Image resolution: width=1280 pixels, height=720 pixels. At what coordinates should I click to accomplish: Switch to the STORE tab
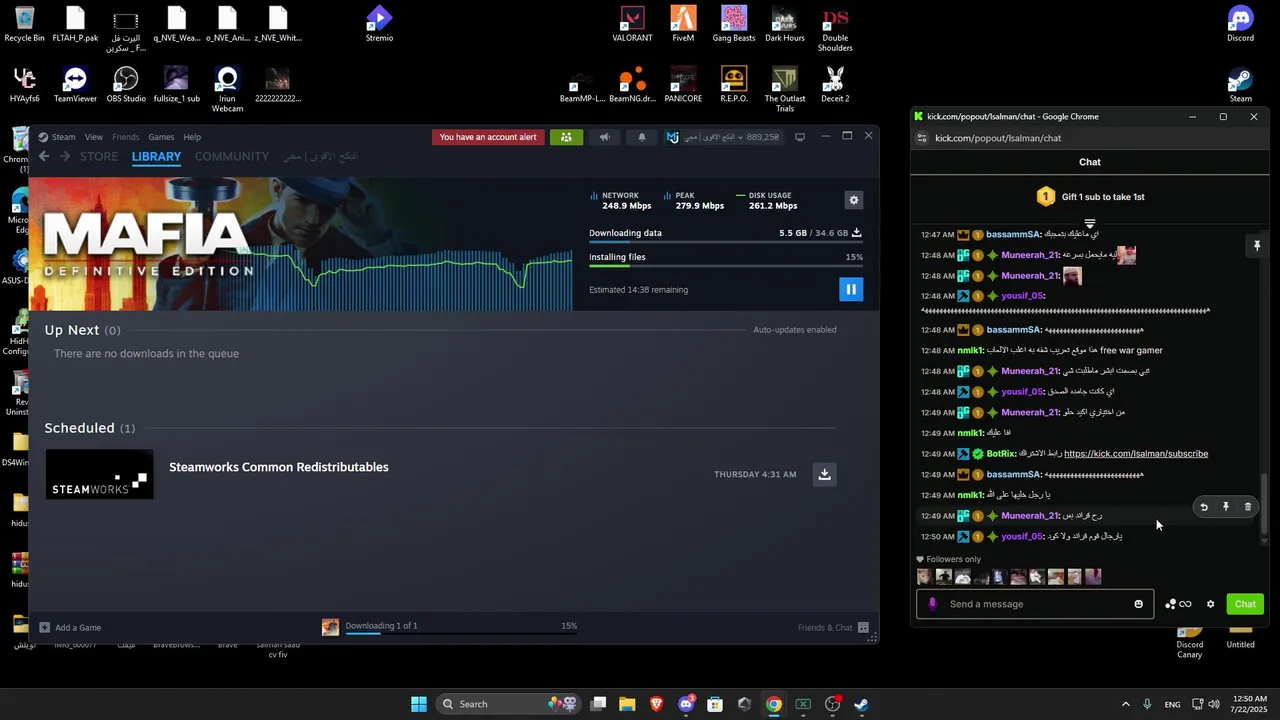click(x=99, y=157)
